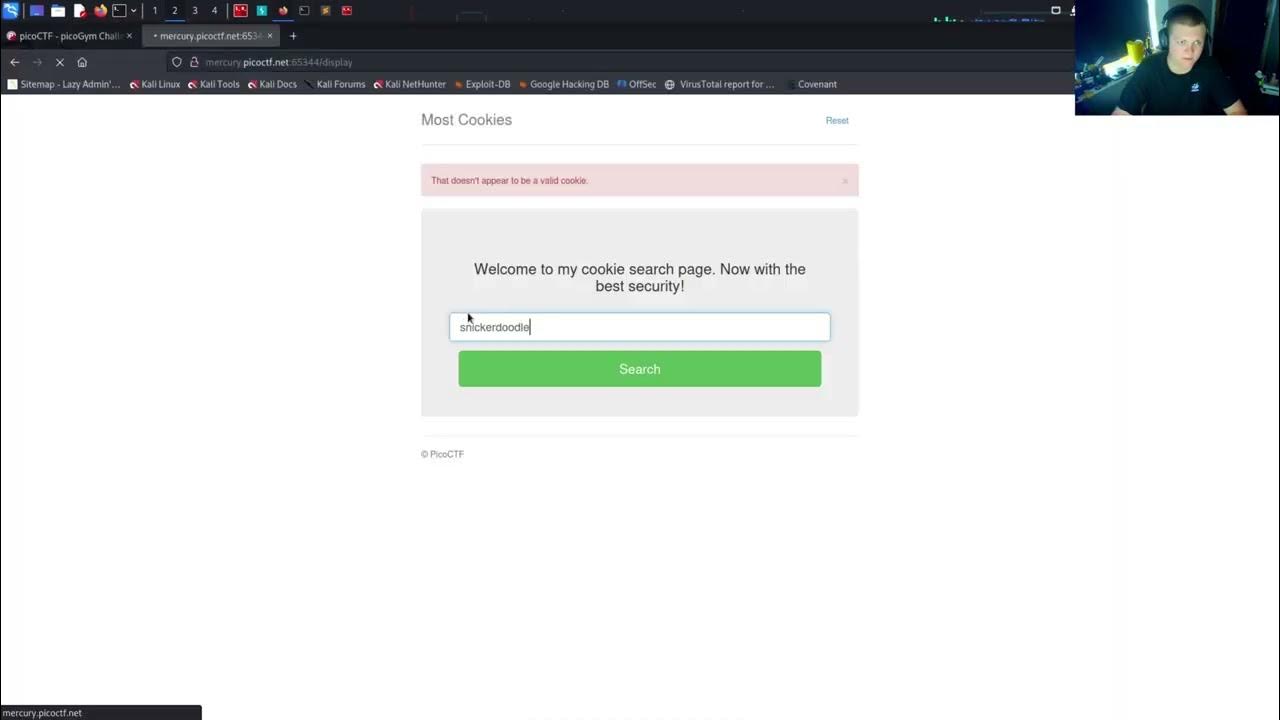Switch to workspace 4
The height and width of the screenshot is (720, 1280).
(x=214, y=10)
